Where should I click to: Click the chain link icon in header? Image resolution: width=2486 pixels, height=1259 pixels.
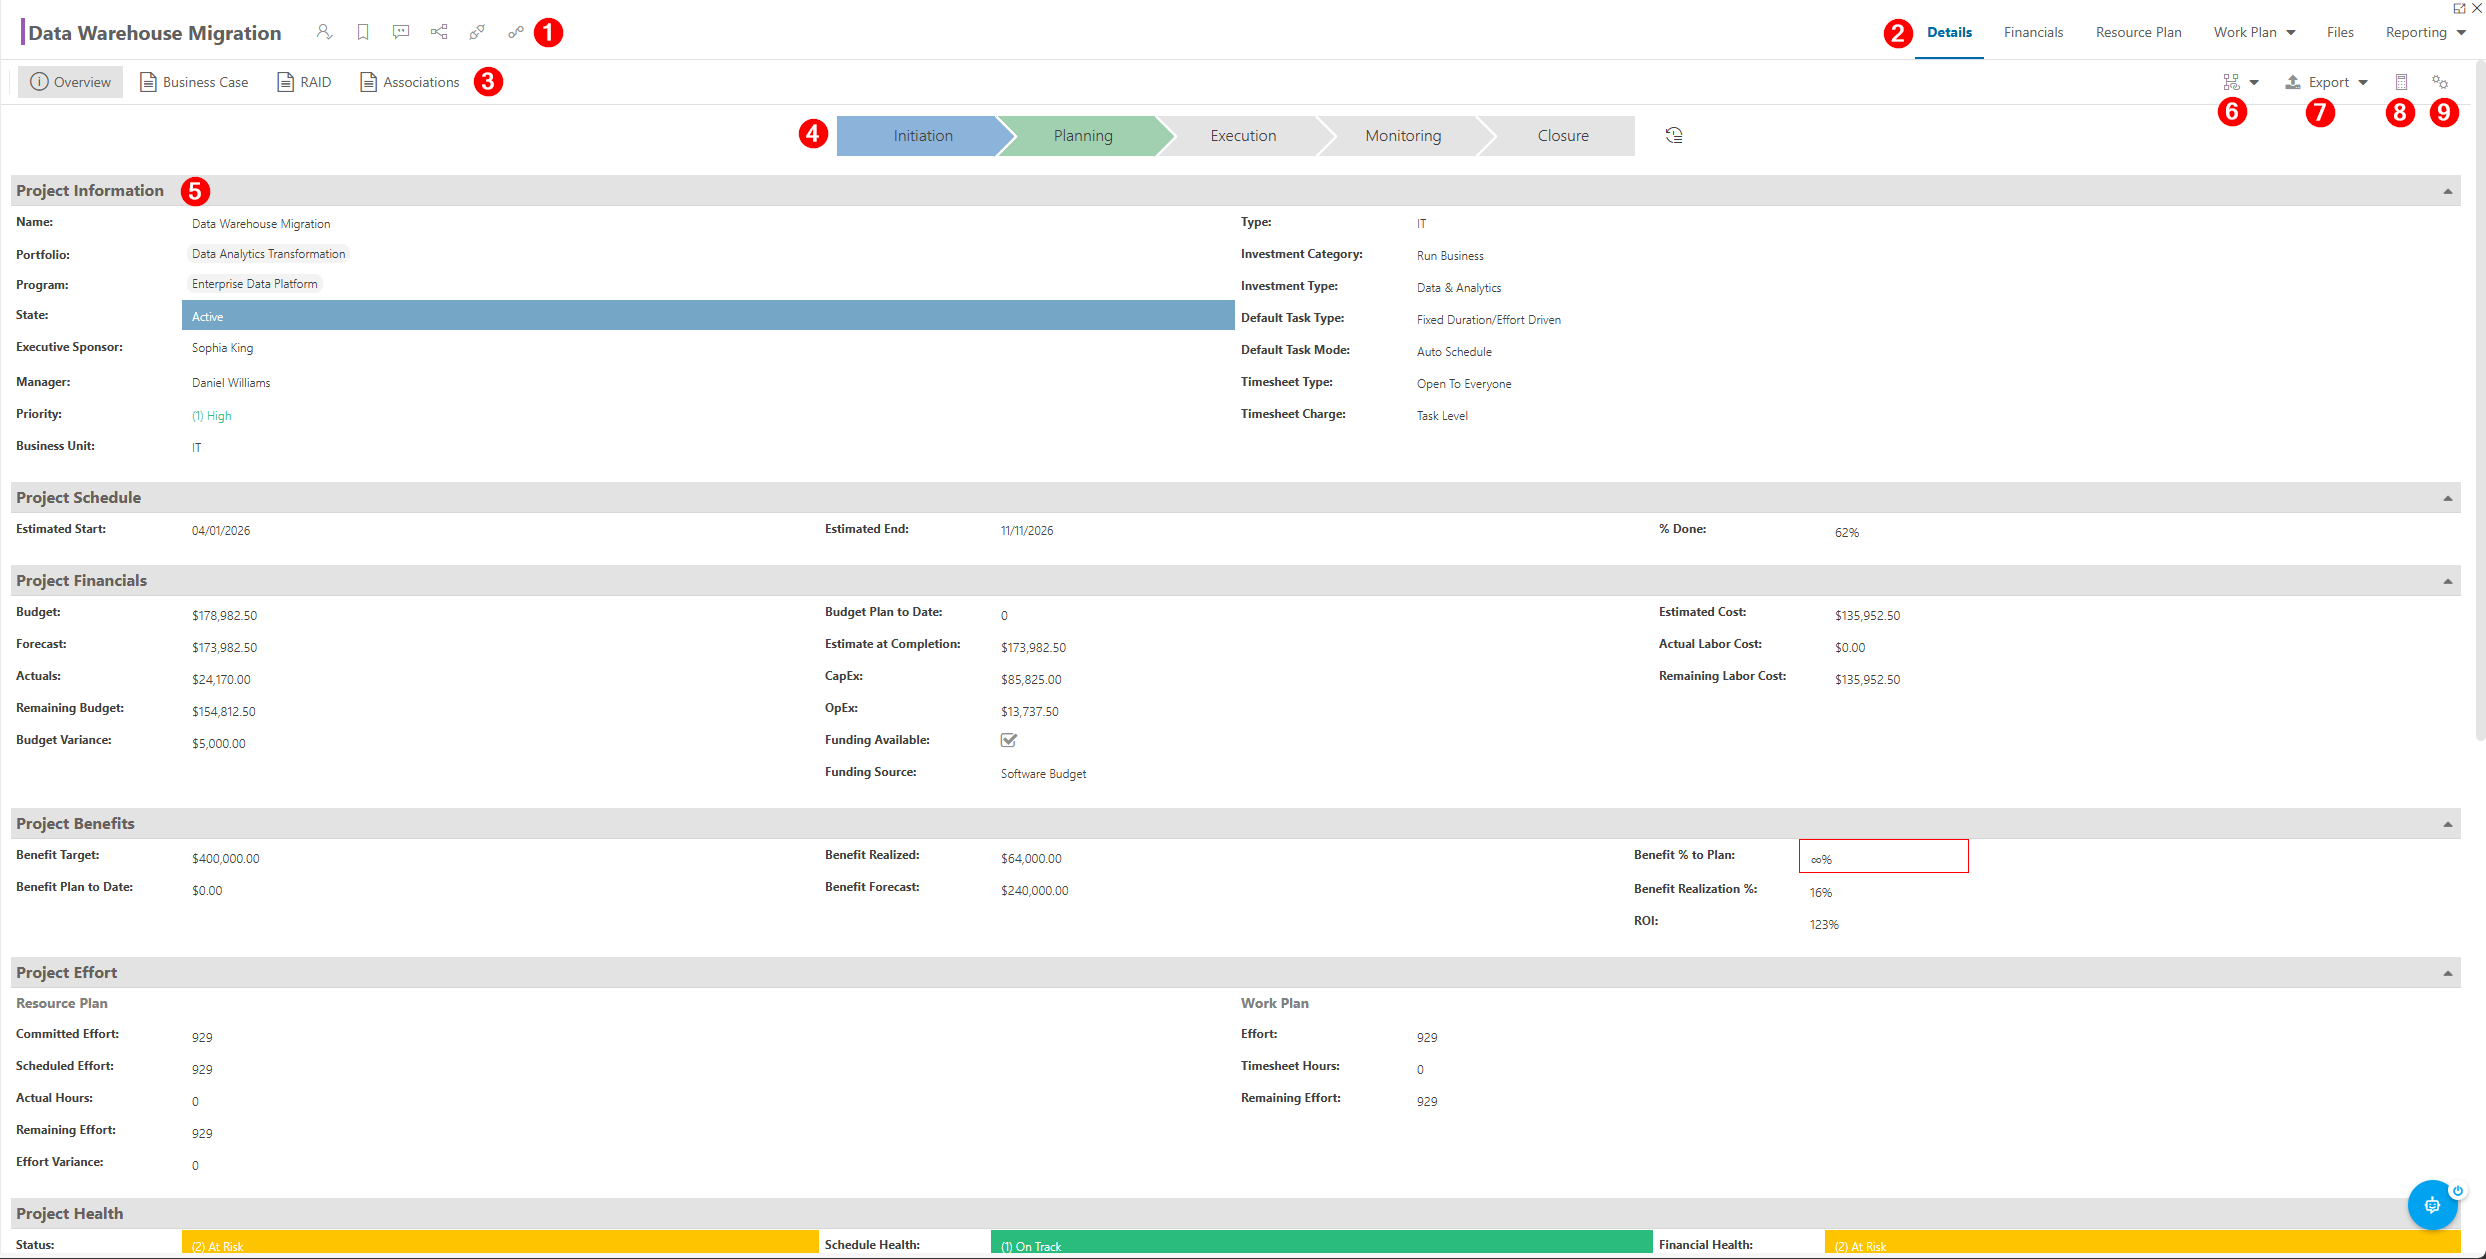(516, 32)
